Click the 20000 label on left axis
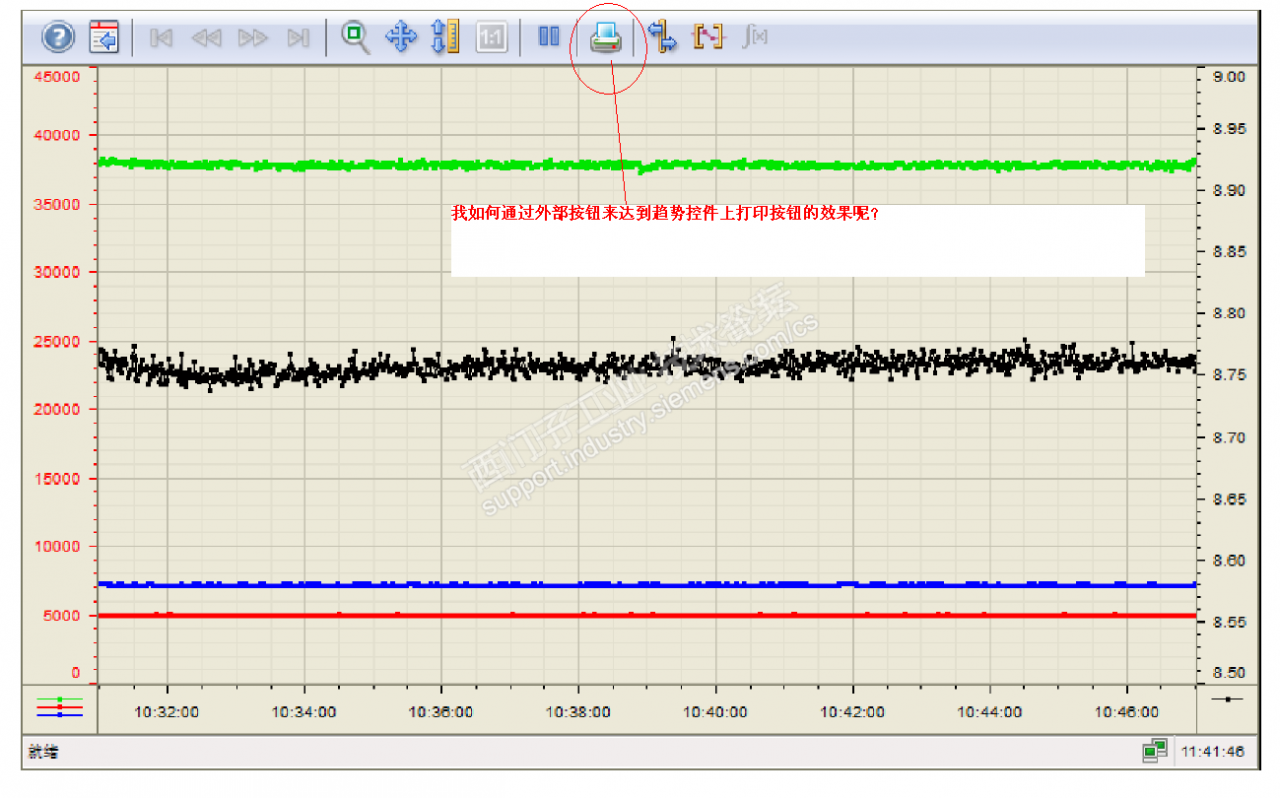The height and width of the screenshot is (798, 1280). coord(57,409)
